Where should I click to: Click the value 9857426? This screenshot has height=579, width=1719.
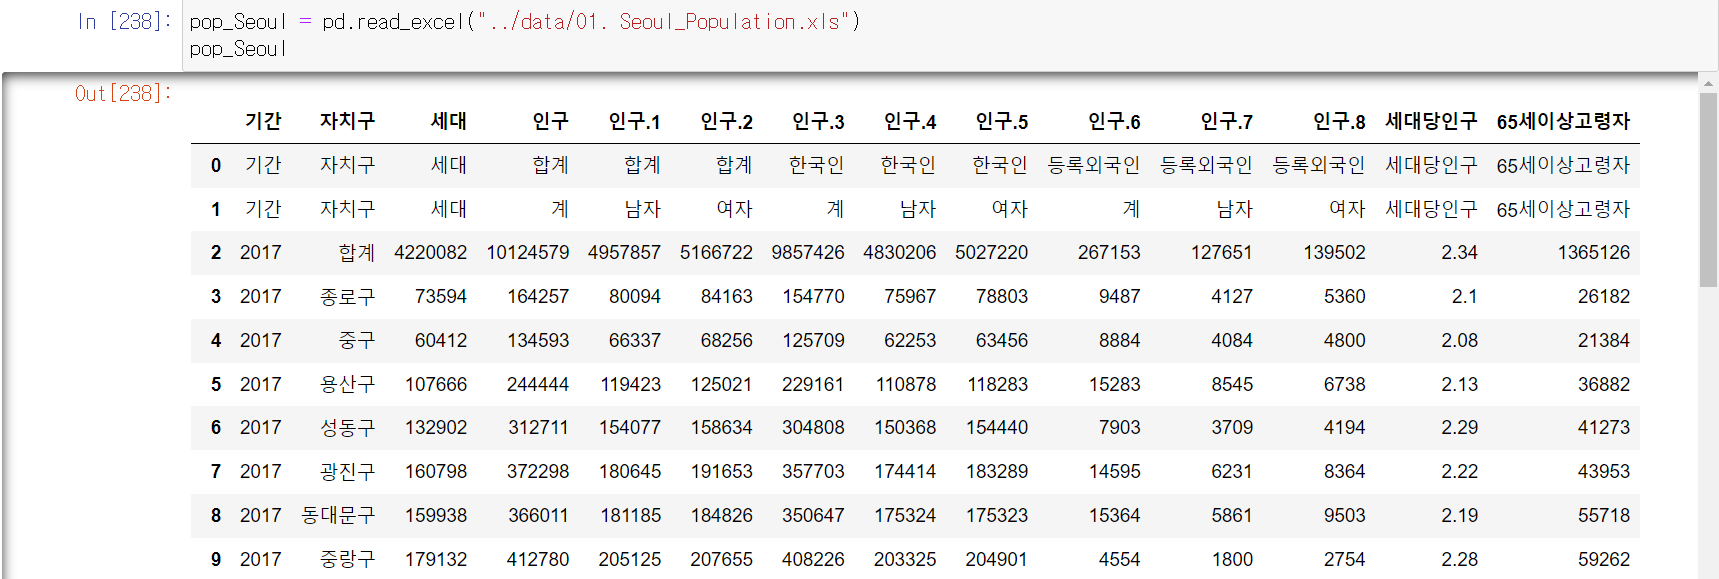(808, 252)
